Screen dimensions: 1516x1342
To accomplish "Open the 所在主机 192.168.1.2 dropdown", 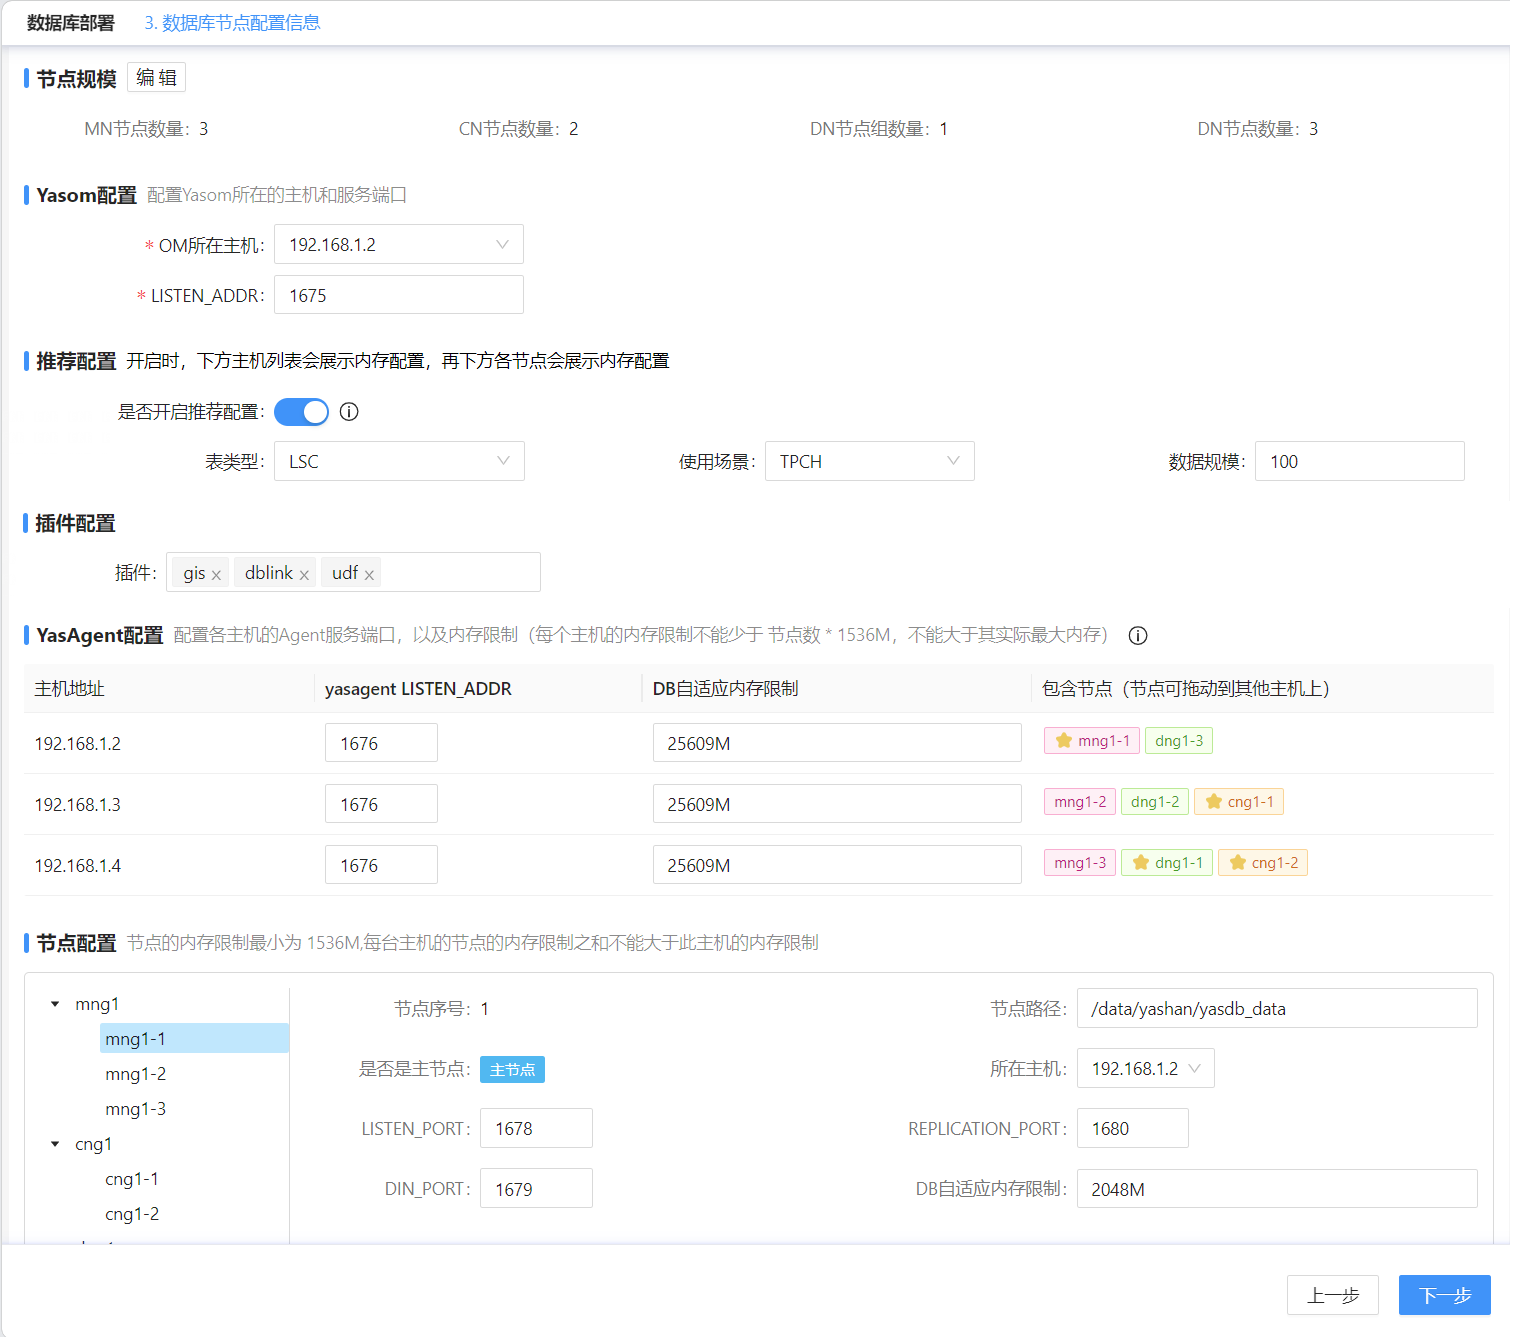I will 1146,1069.
